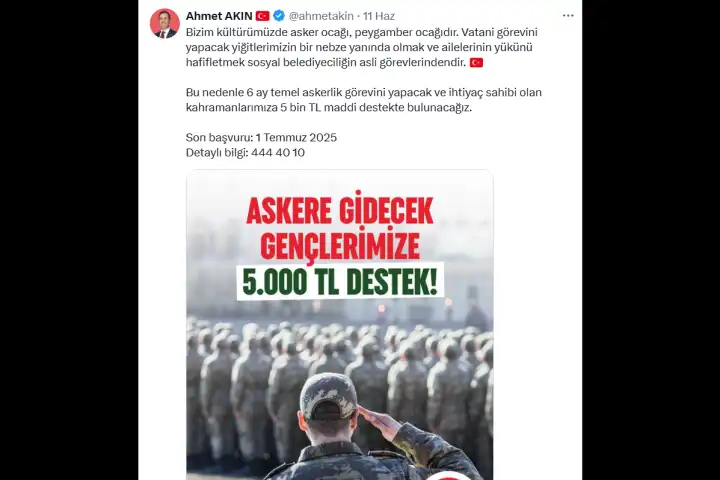Open the attached soldier poster image
This screenshot has width=720, height=480.
(x=340, y=325)
